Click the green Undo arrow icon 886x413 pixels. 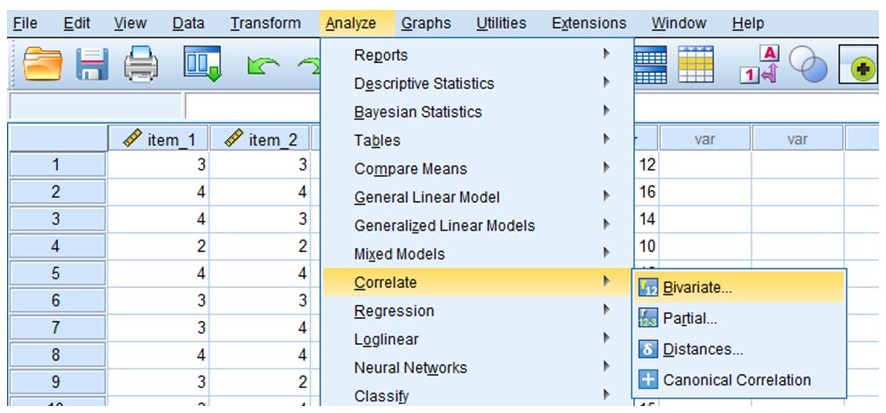264,66
